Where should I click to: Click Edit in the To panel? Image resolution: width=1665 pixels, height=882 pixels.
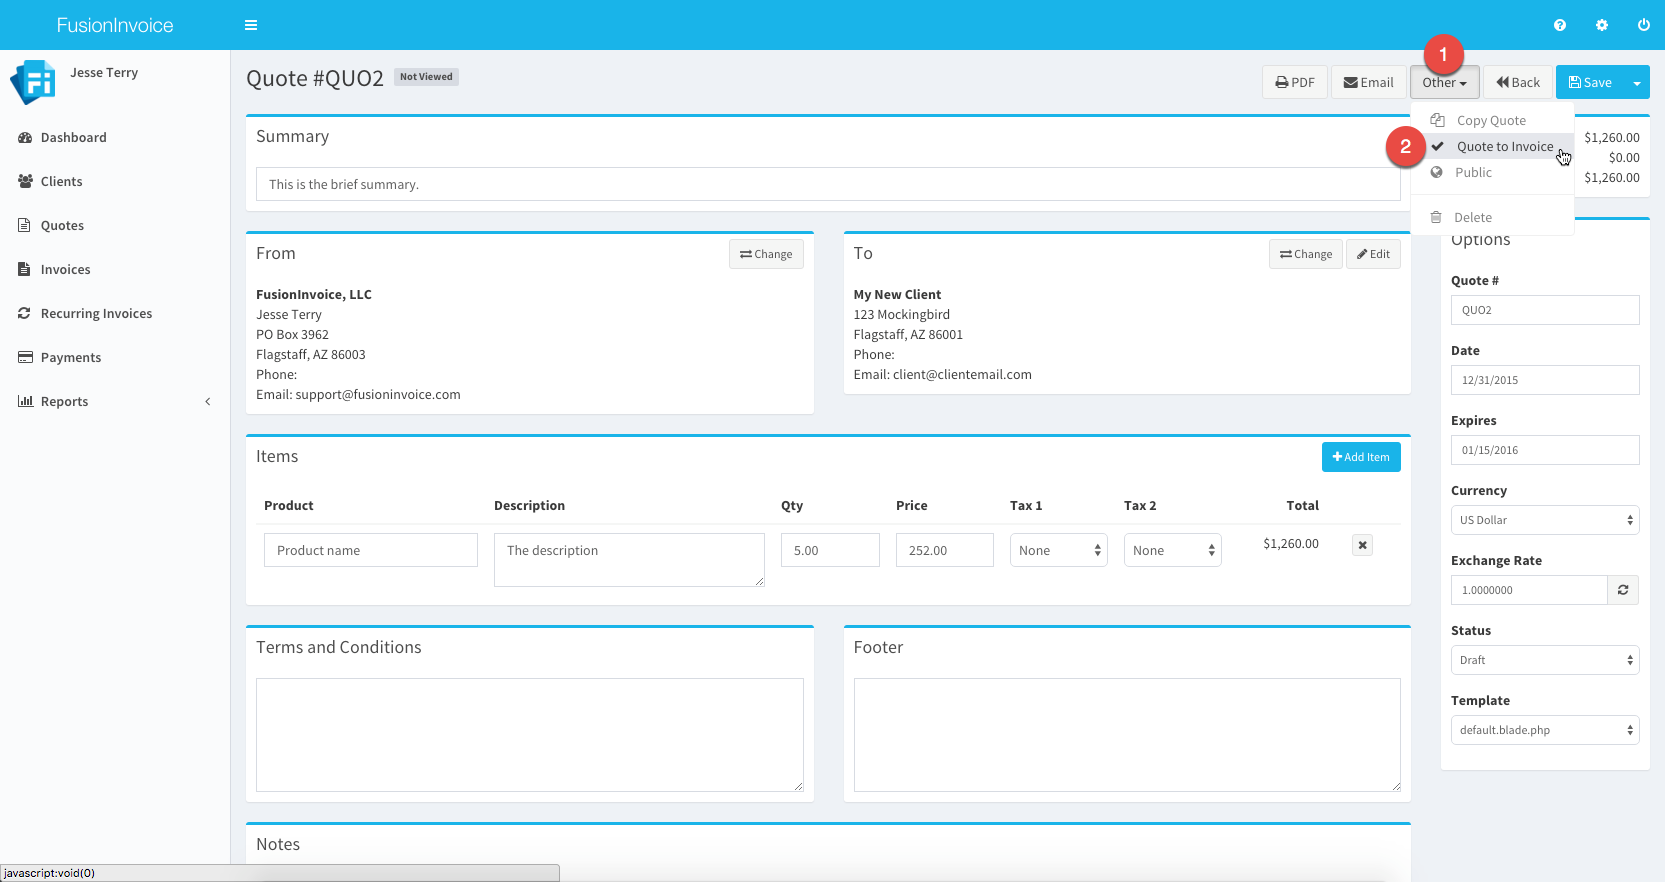tap(1373, 254)
